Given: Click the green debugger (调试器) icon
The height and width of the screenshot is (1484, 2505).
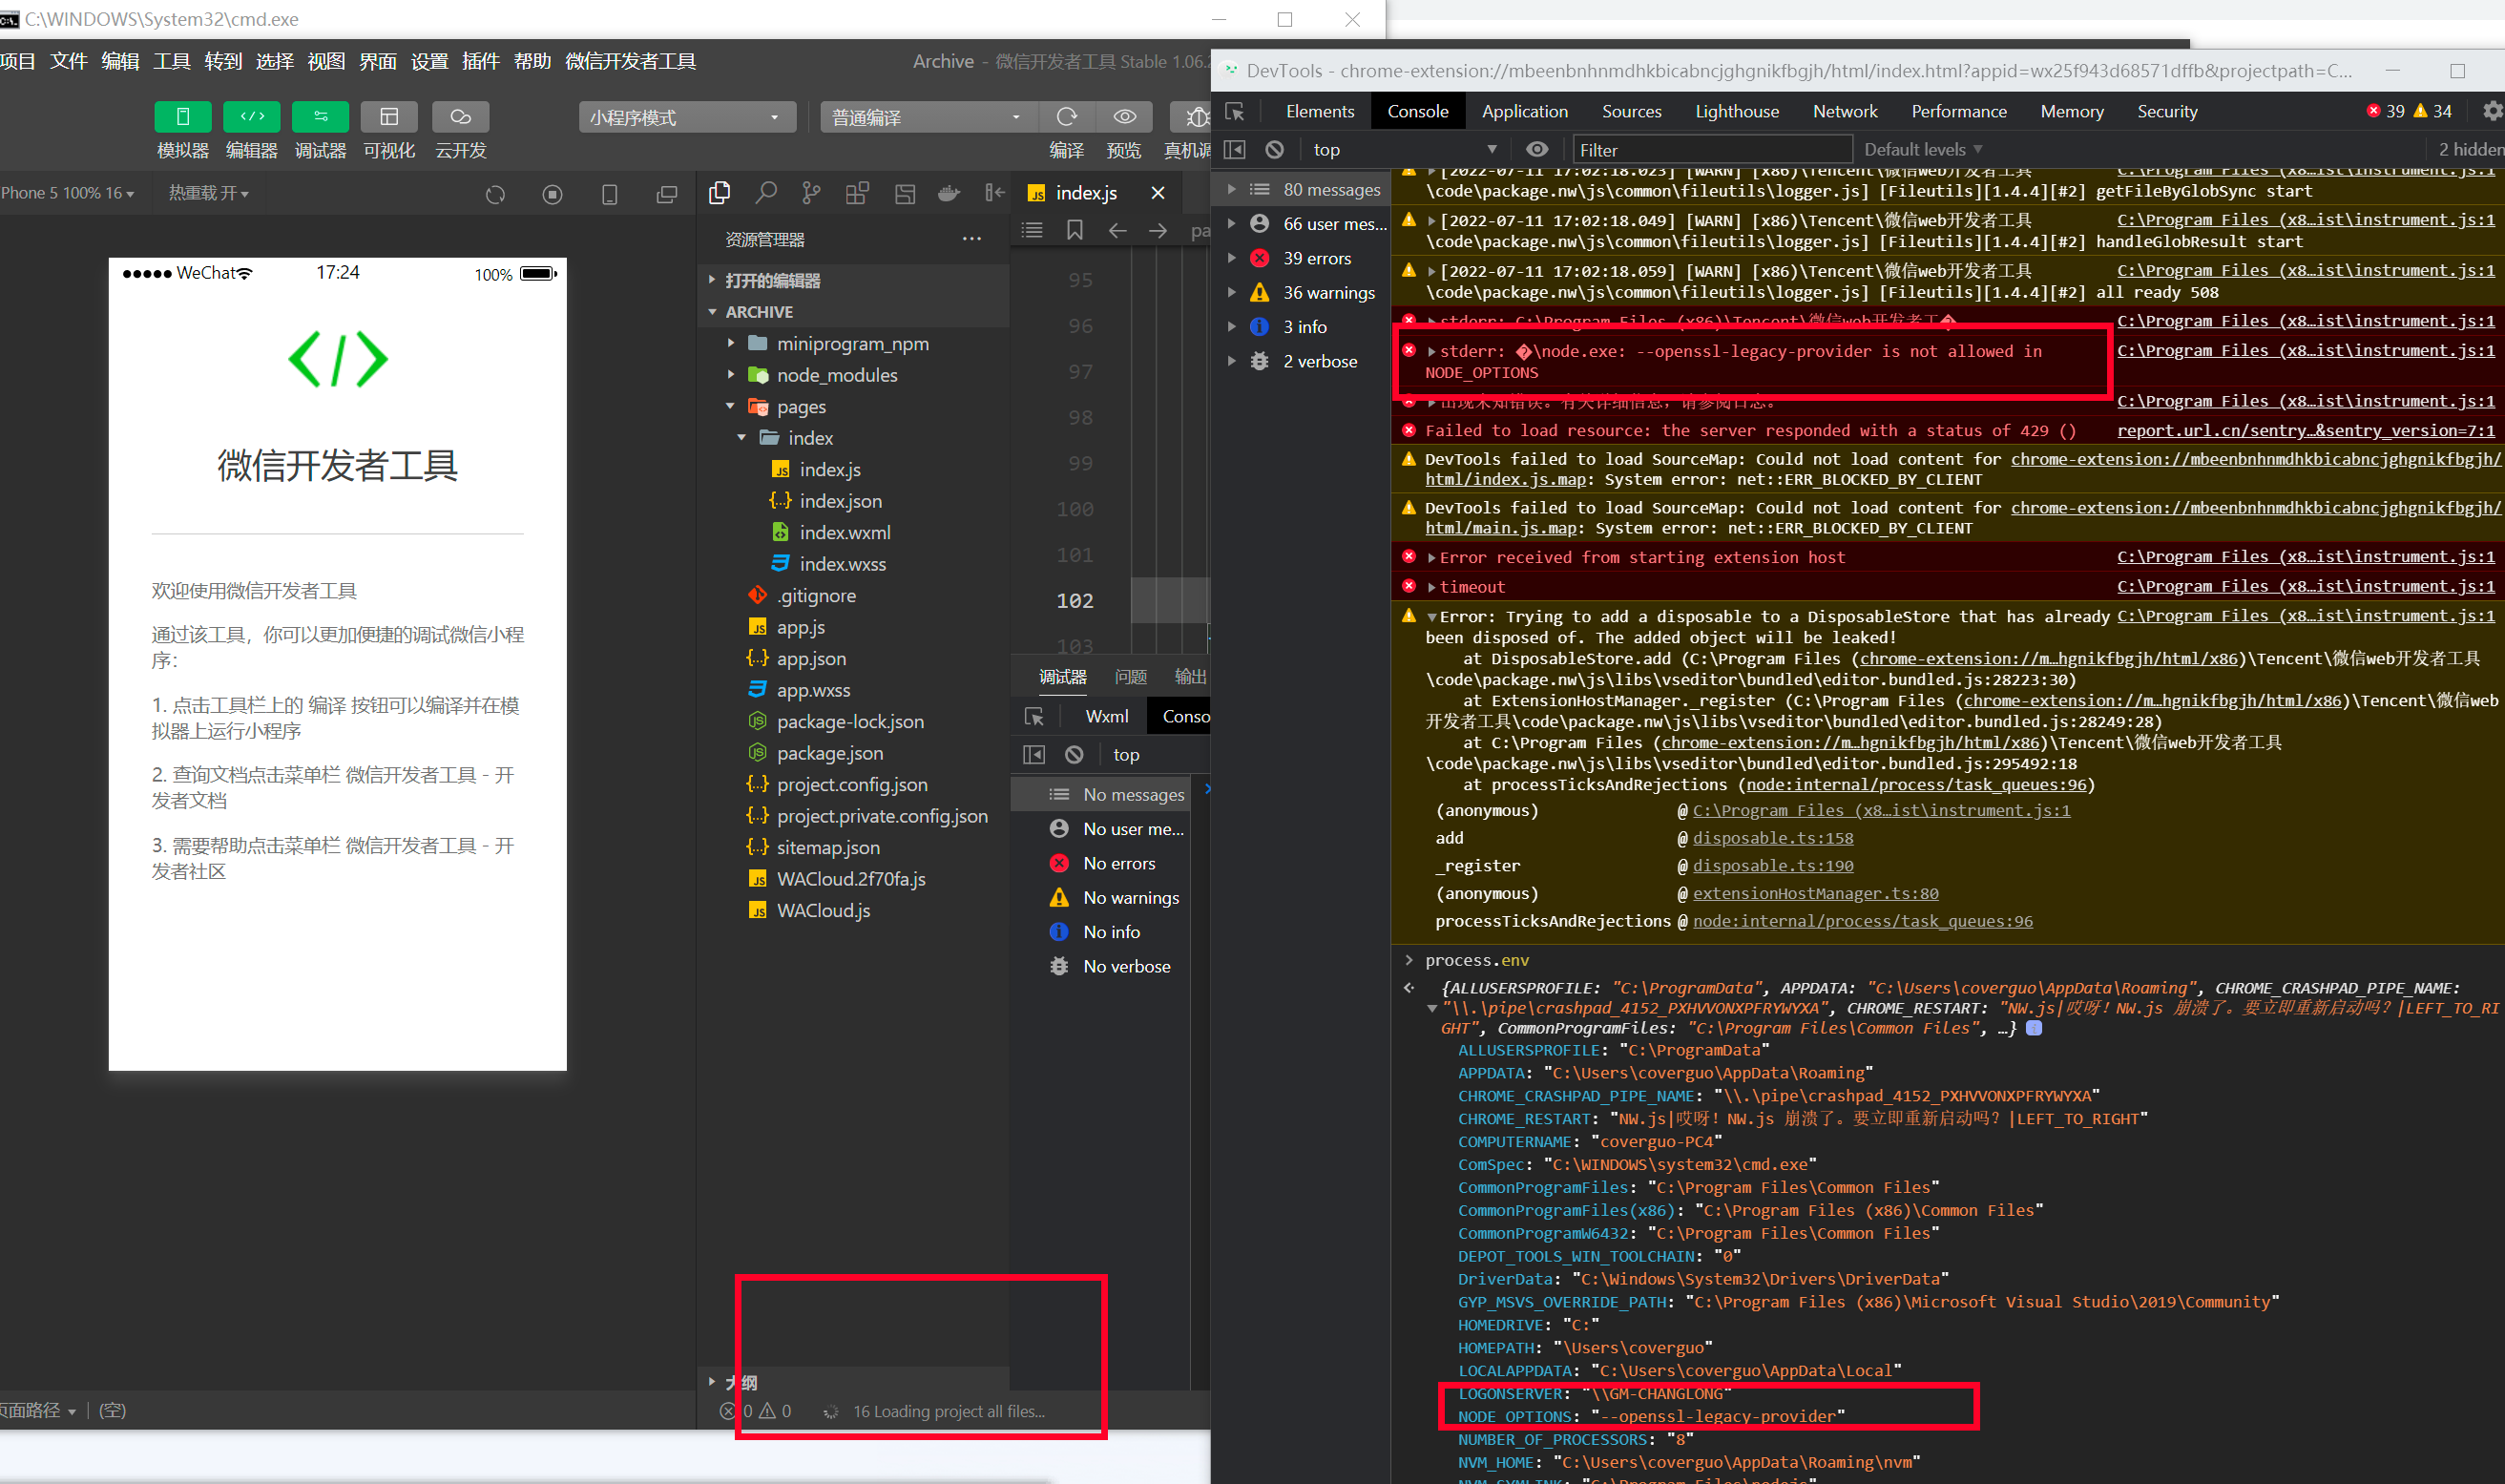Looking at the screenshot, I should [320, 117].
